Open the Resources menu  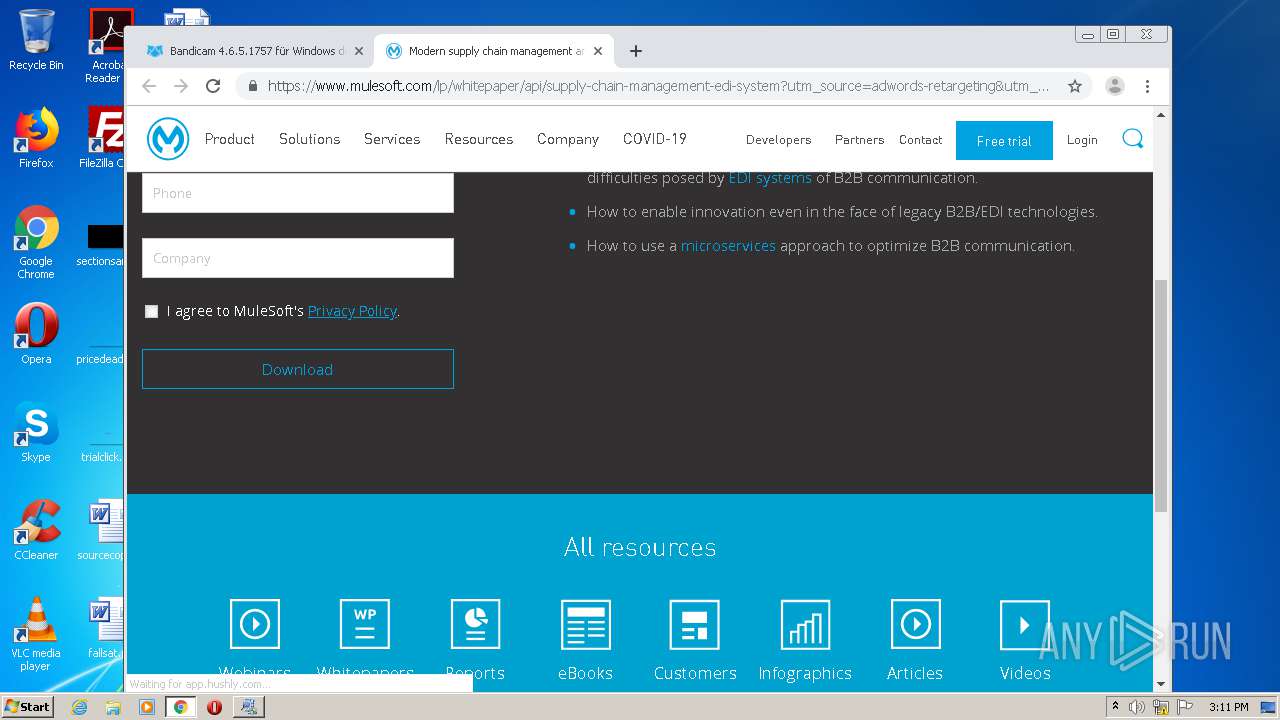click(x=479, y=139)
